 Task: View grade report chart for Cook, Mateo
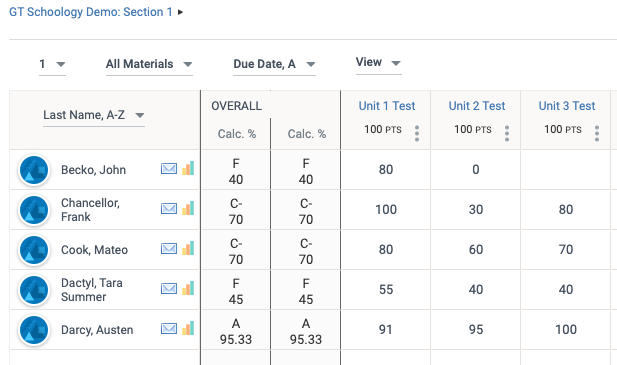188,248
